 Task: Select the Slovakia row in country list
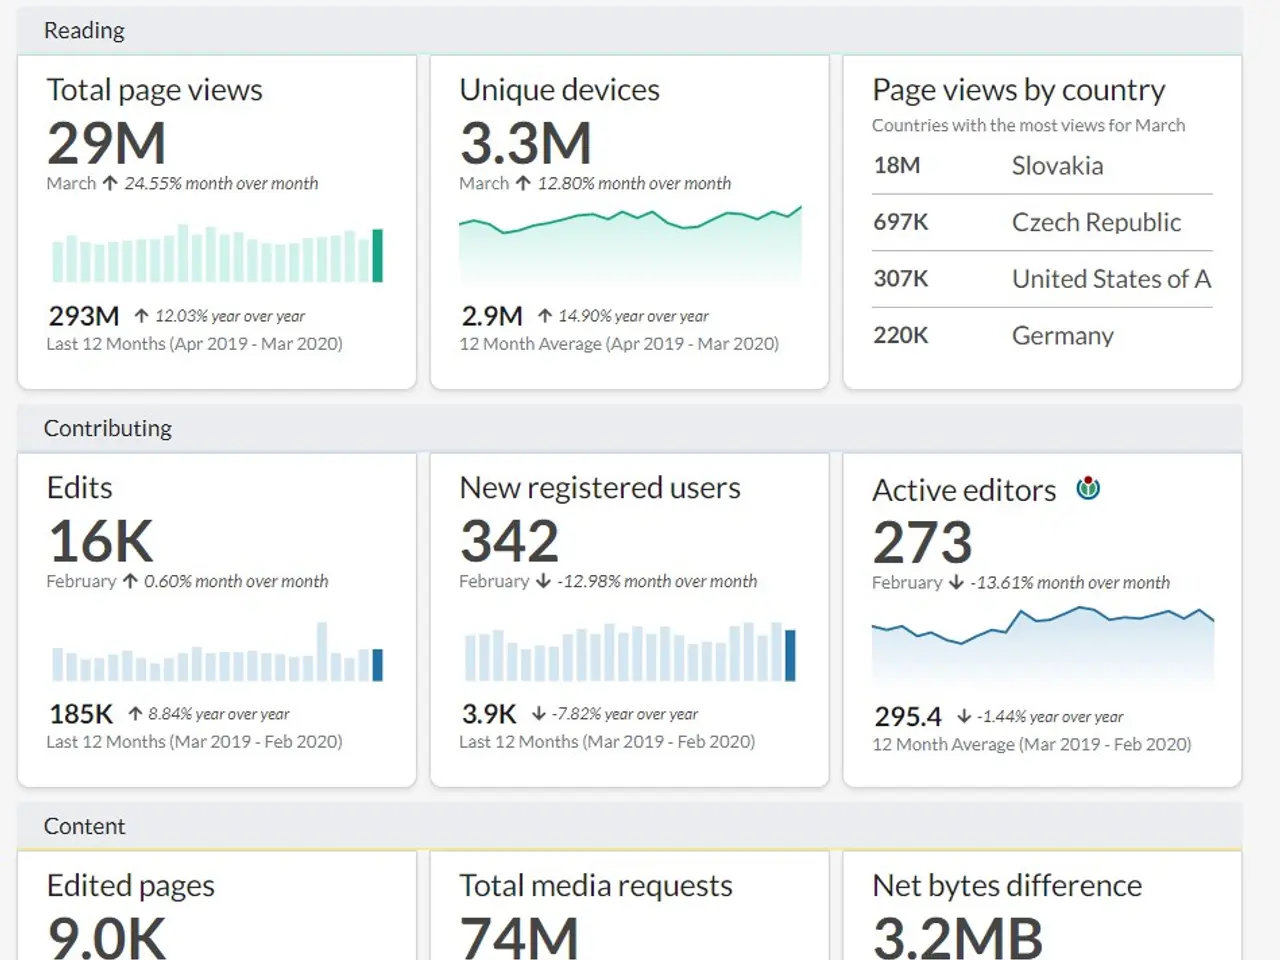tap(1041, 166)
